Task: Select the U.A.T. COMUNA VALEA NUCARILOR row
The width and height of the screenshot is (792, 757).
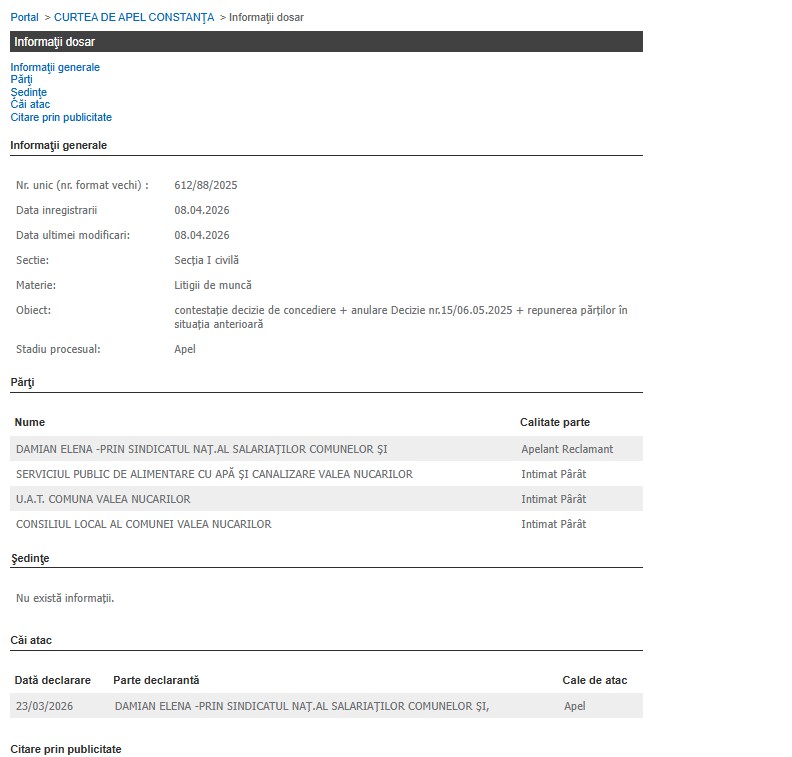Action: click(x=103, y=499)
